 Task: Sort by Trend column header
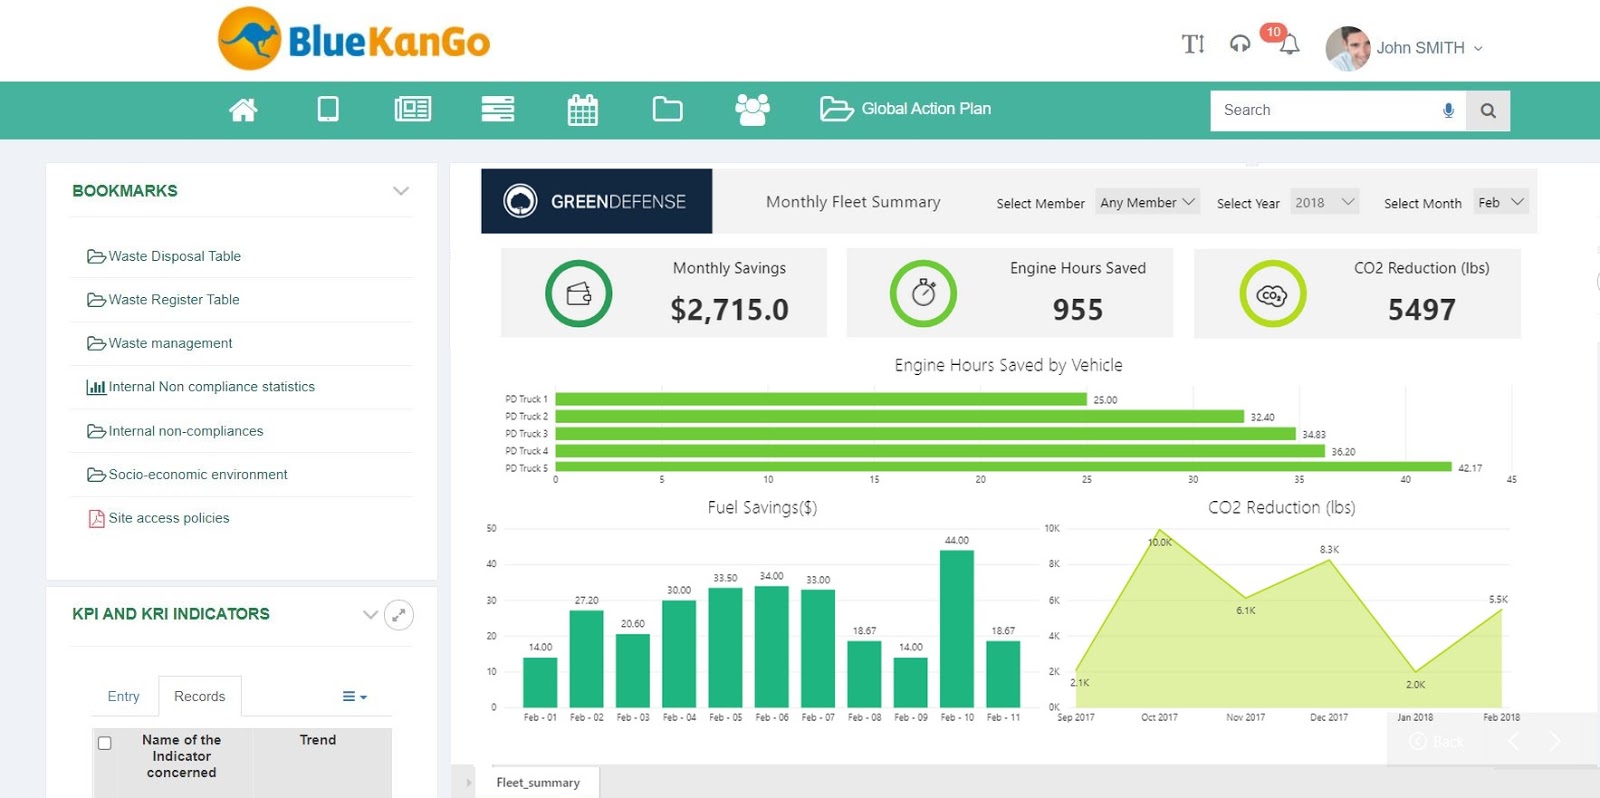tap(318, 740)
